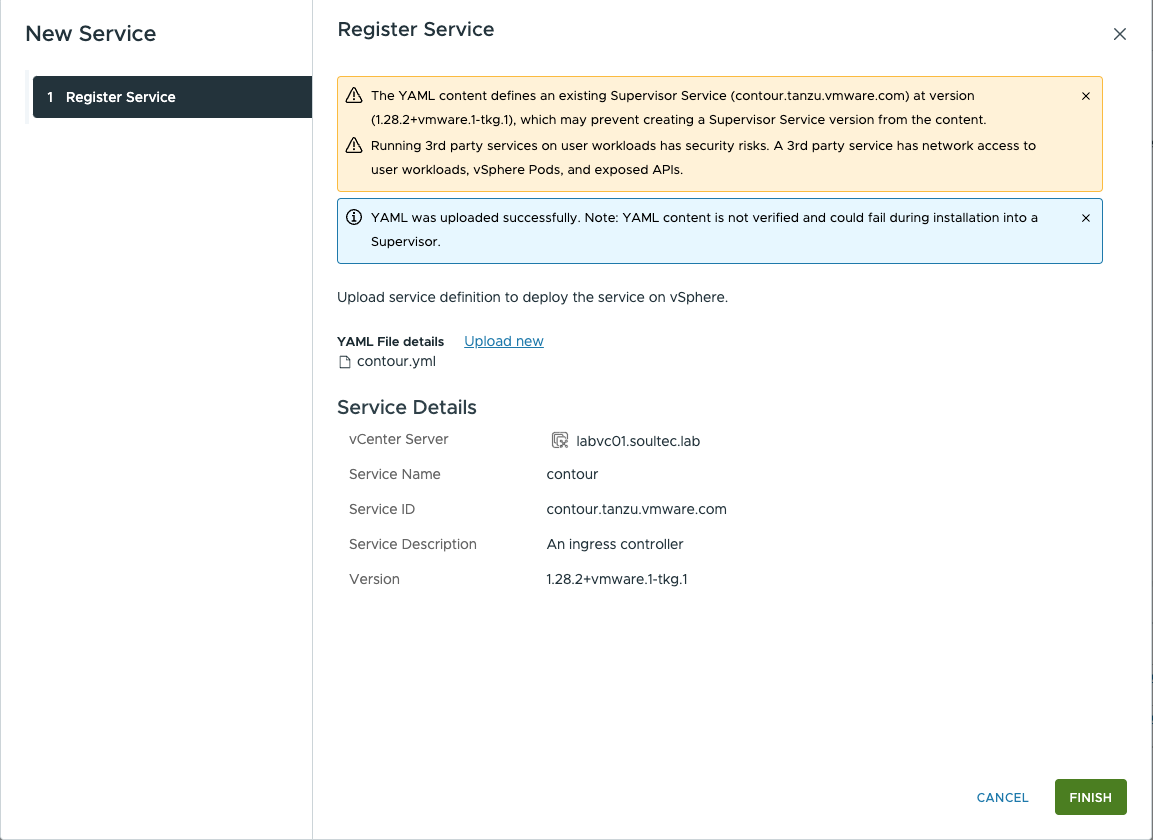Click the info circle icon in blue banner

point(354,217)
